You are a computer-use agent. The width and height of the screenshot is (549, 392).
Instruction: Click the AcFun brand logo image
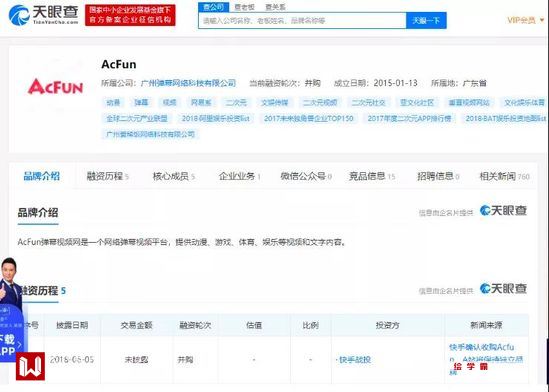55,86
